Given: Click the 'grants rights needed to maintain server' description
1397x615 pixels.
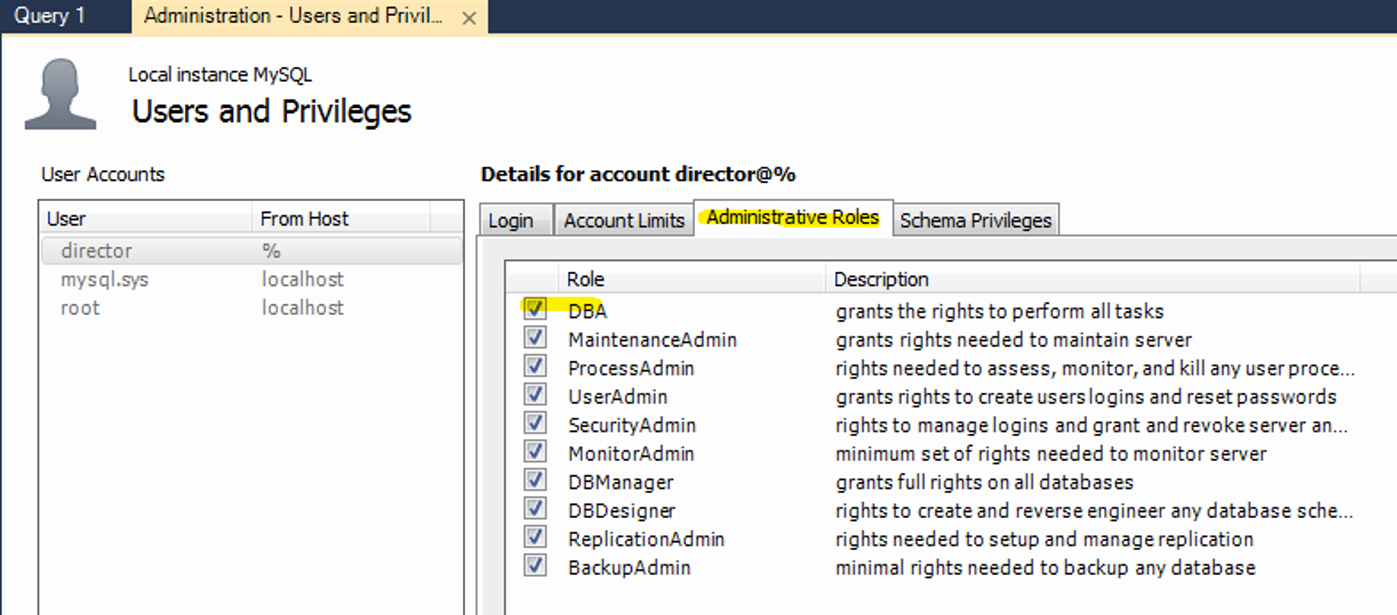Looking at the screenshot, I should pos(1014,340).
